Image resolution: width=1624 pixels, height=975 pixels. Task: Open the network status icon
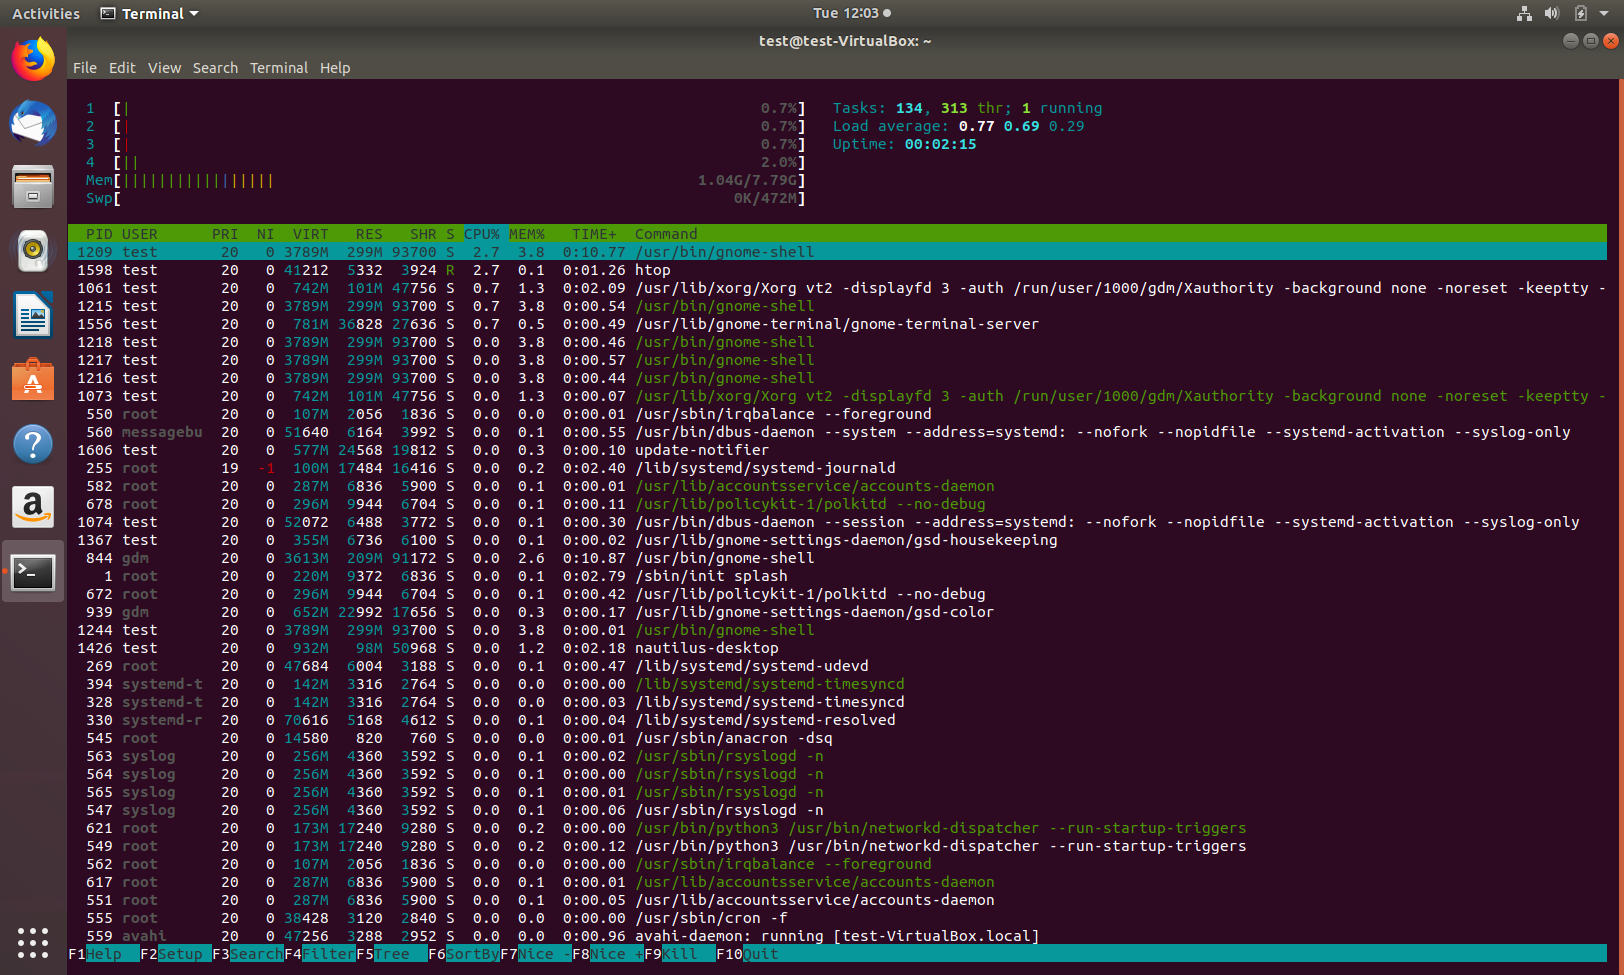click(x=1524, y=13)
